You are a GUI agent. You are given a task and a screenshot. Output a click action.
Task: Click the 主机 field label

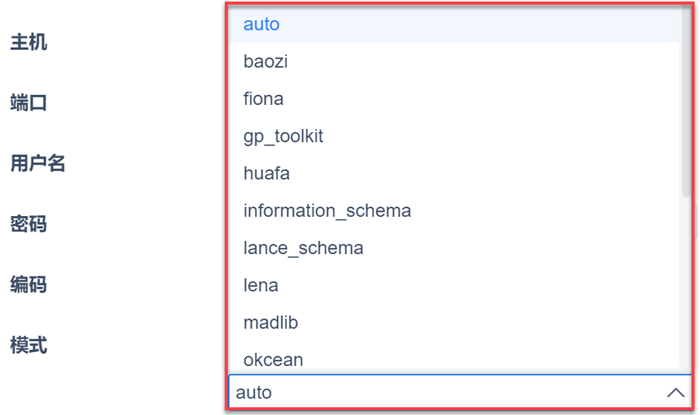[x=29, y=42]
